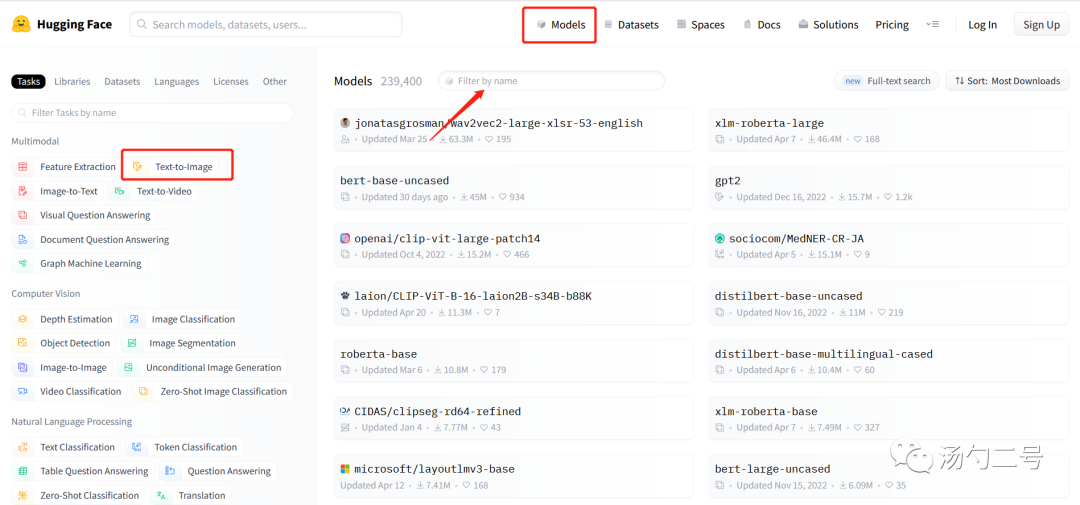Click the Visual Question Answering icon

23,215
